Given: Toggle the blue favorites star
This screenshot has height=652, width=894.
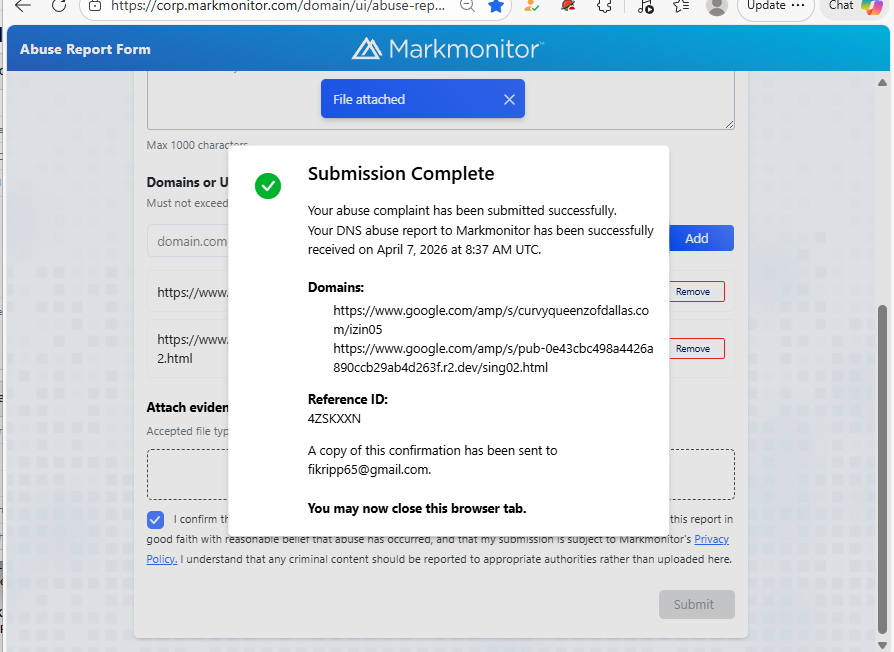Looking at the screenshot, I should (496, 6).
